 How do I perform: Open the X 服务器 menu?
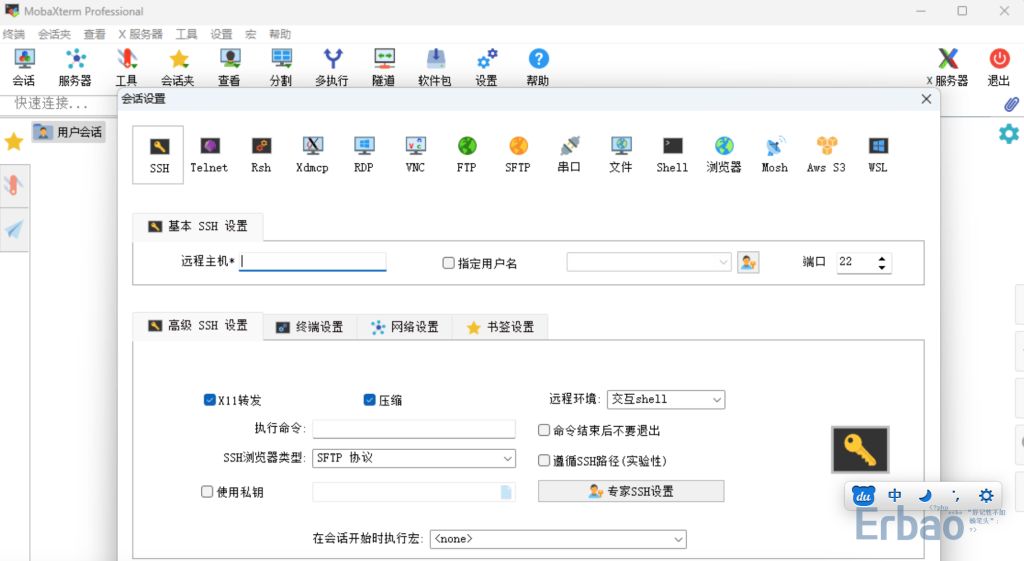pos(140,34)
